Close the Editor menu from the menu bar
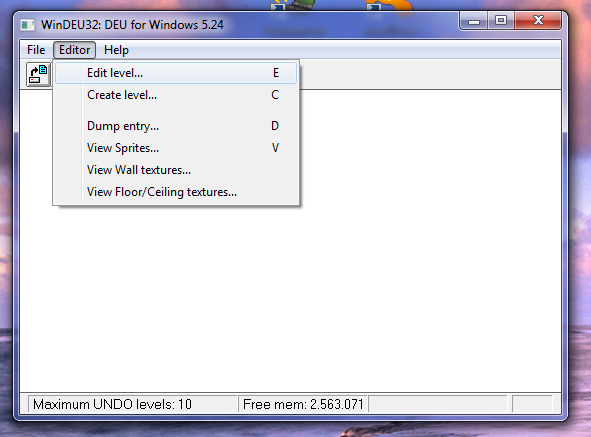 pos(74,50)
